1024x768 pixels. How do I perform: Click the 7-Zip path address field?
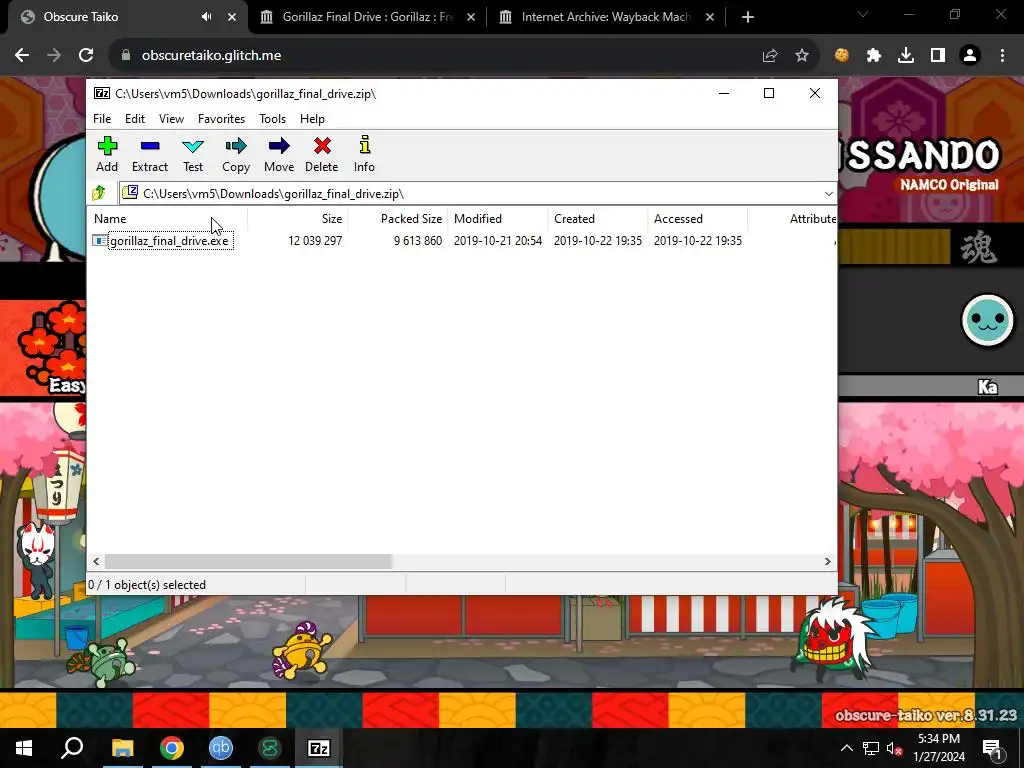coord(477,193)
